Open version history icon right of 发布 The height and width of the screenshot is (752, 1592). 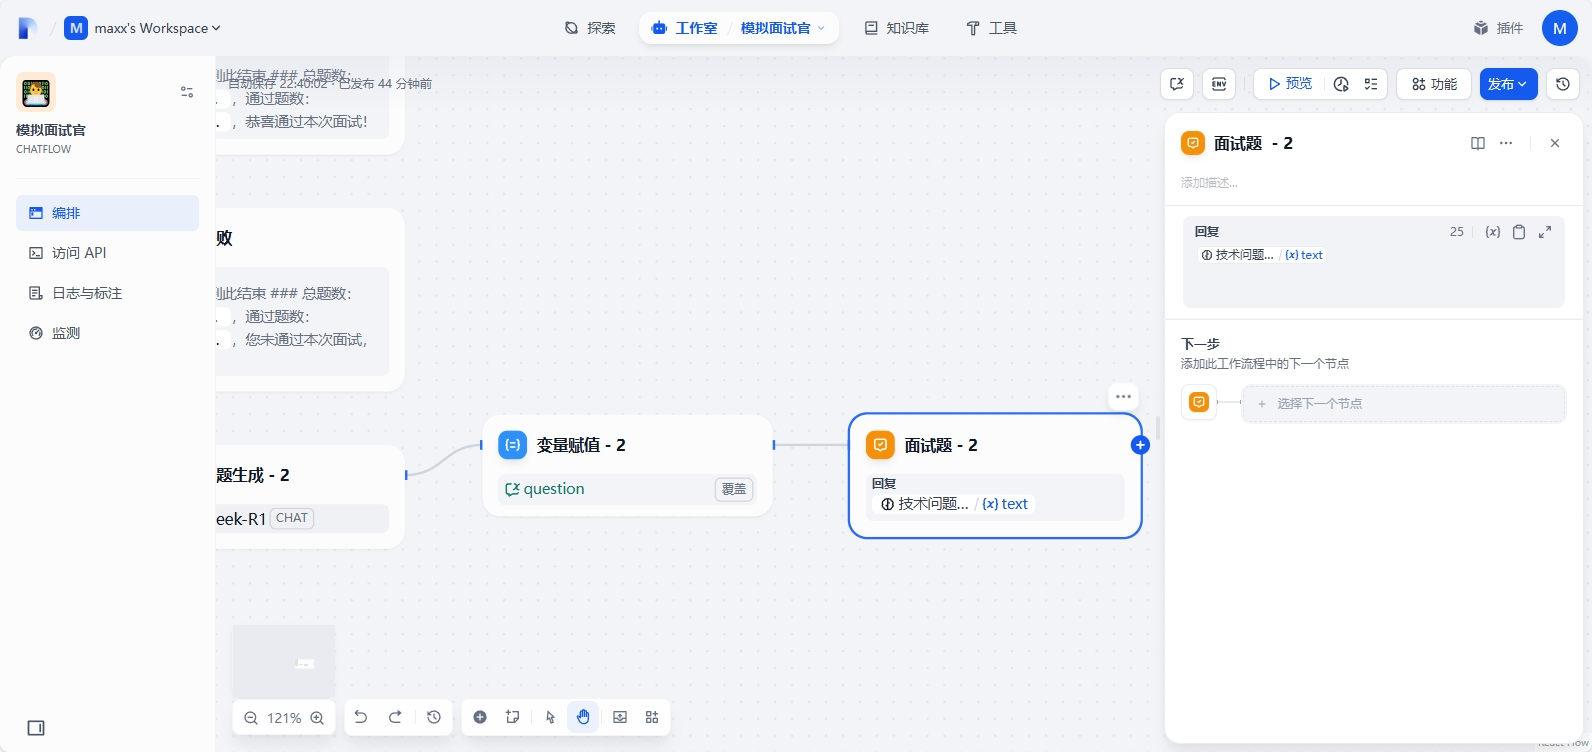coord(1563,84)
